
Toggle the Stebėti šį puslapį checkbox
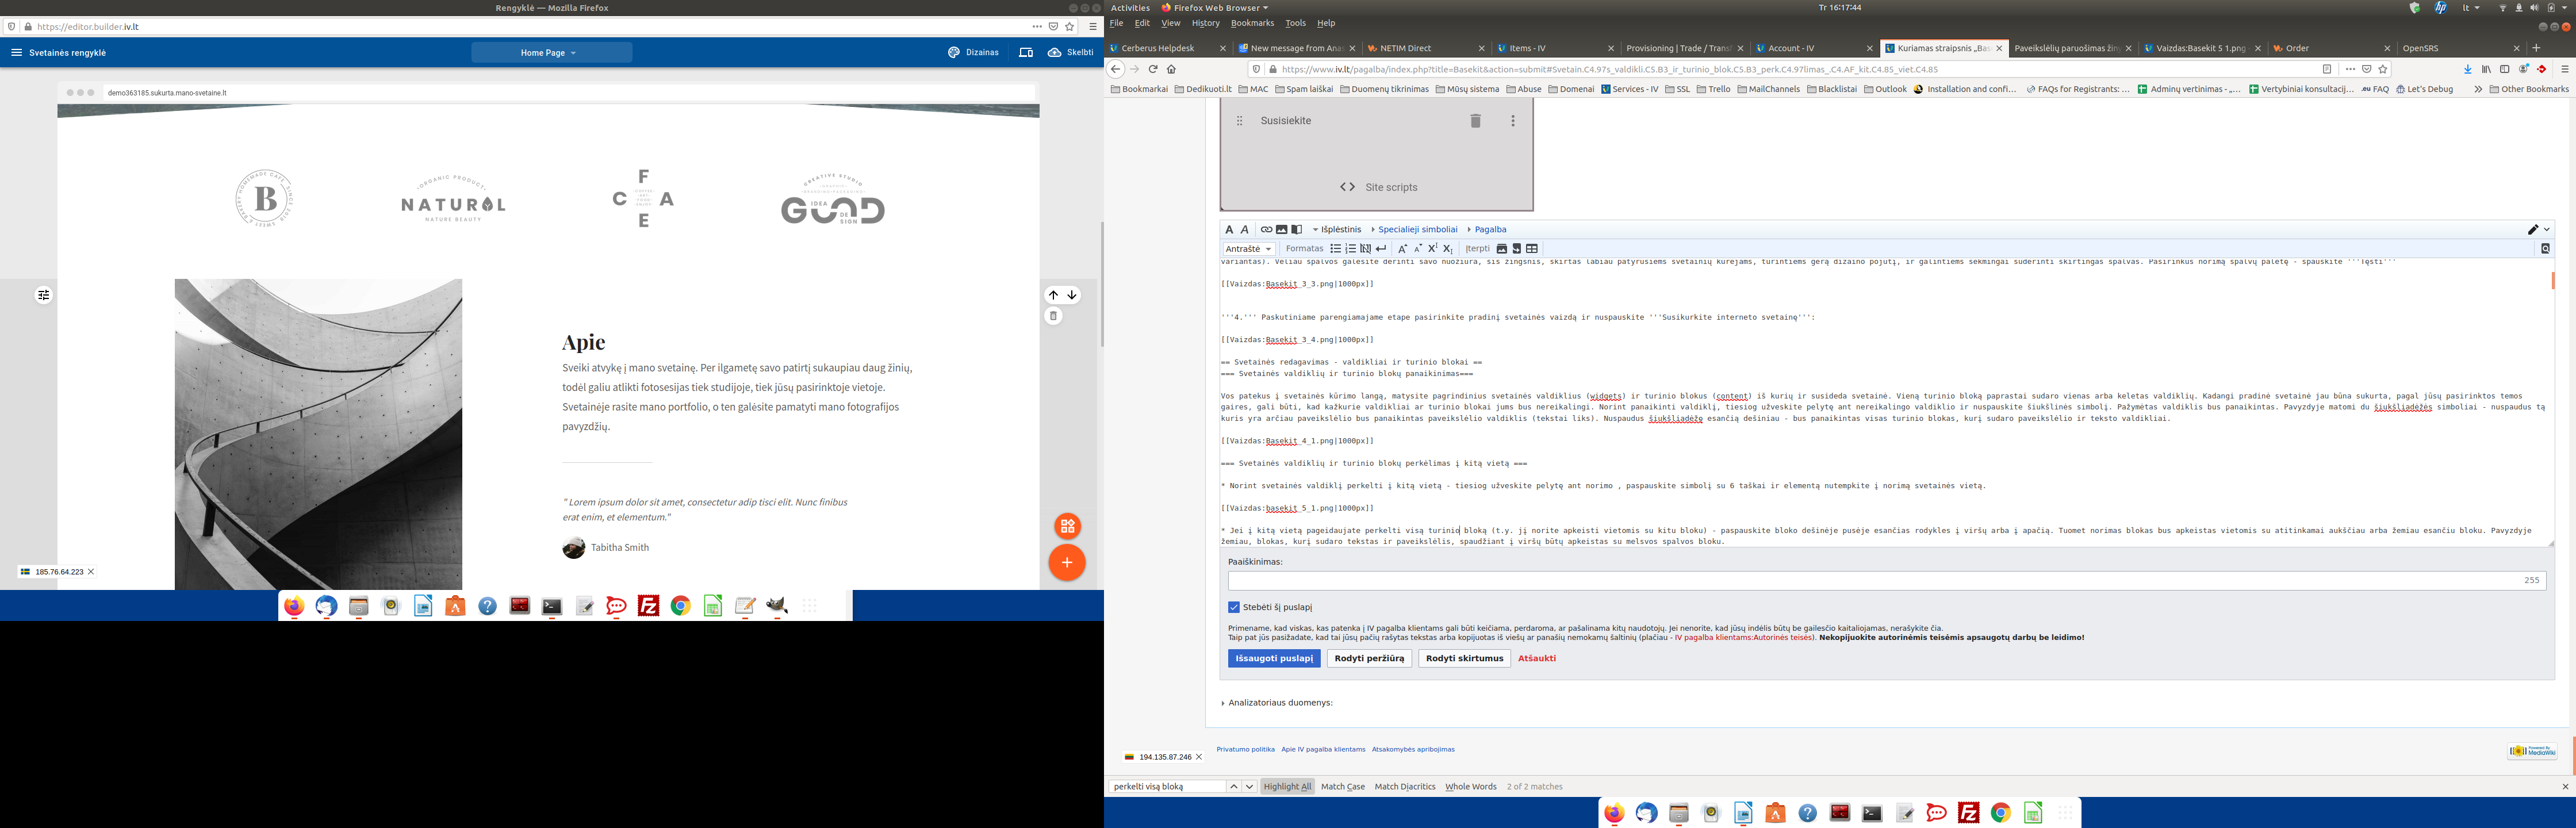[1234, 607]
